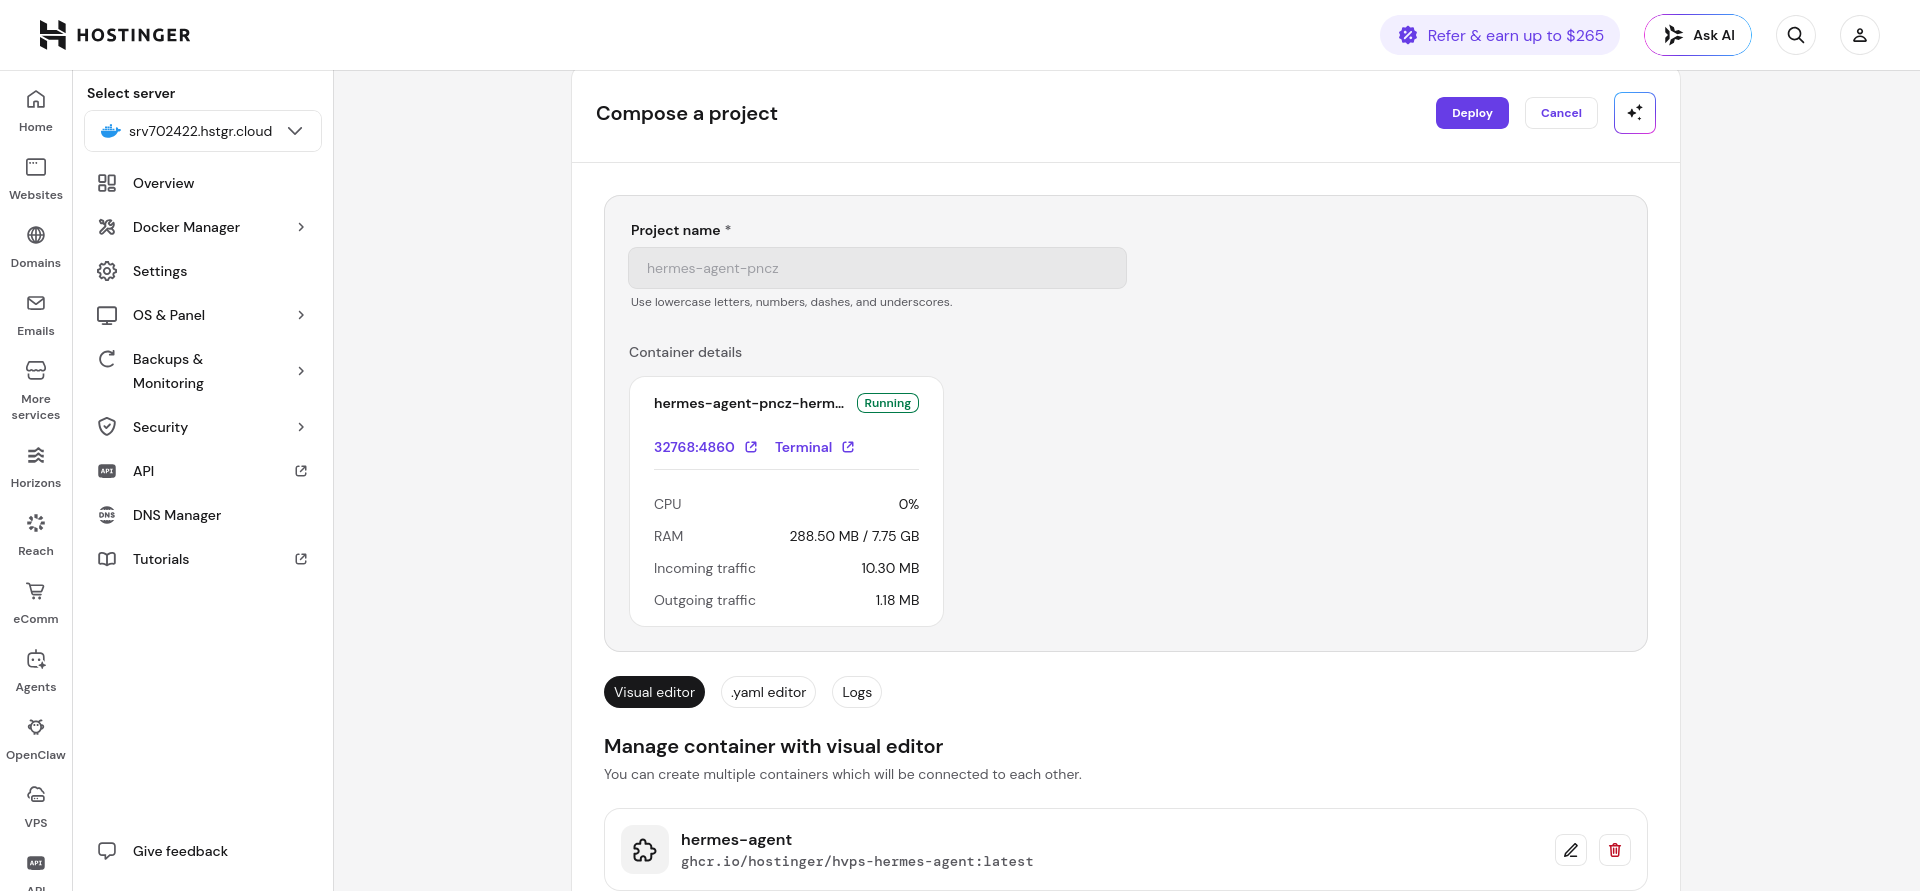
Task: Expand OS & Panel submenu chevron
Action: [x=301, y=315]
